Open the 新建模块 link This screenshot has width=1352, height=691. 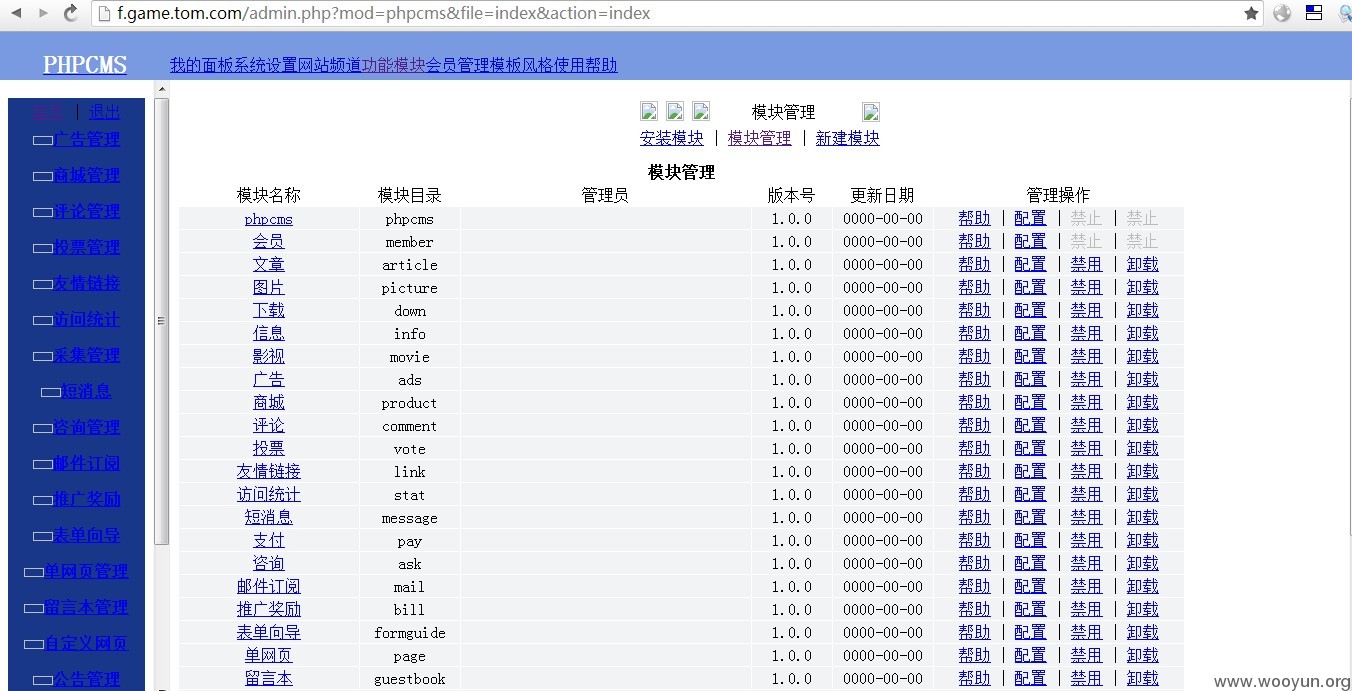point(848,138)
